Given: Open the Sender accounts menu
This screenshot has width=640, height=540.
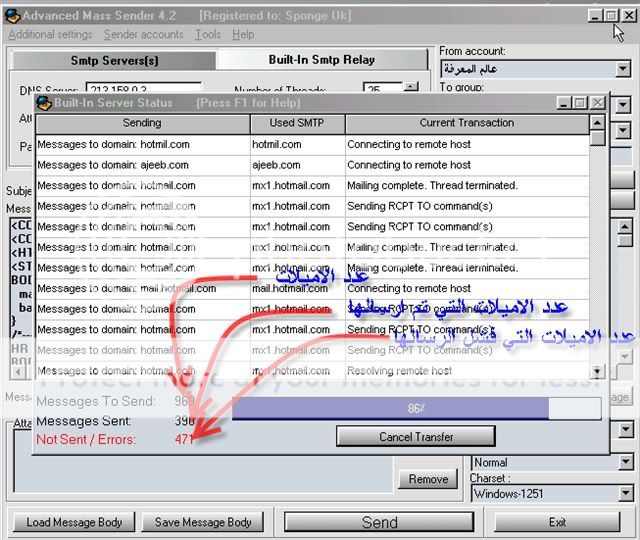Looking at the screenshot, I should click(x=144, y=35).
